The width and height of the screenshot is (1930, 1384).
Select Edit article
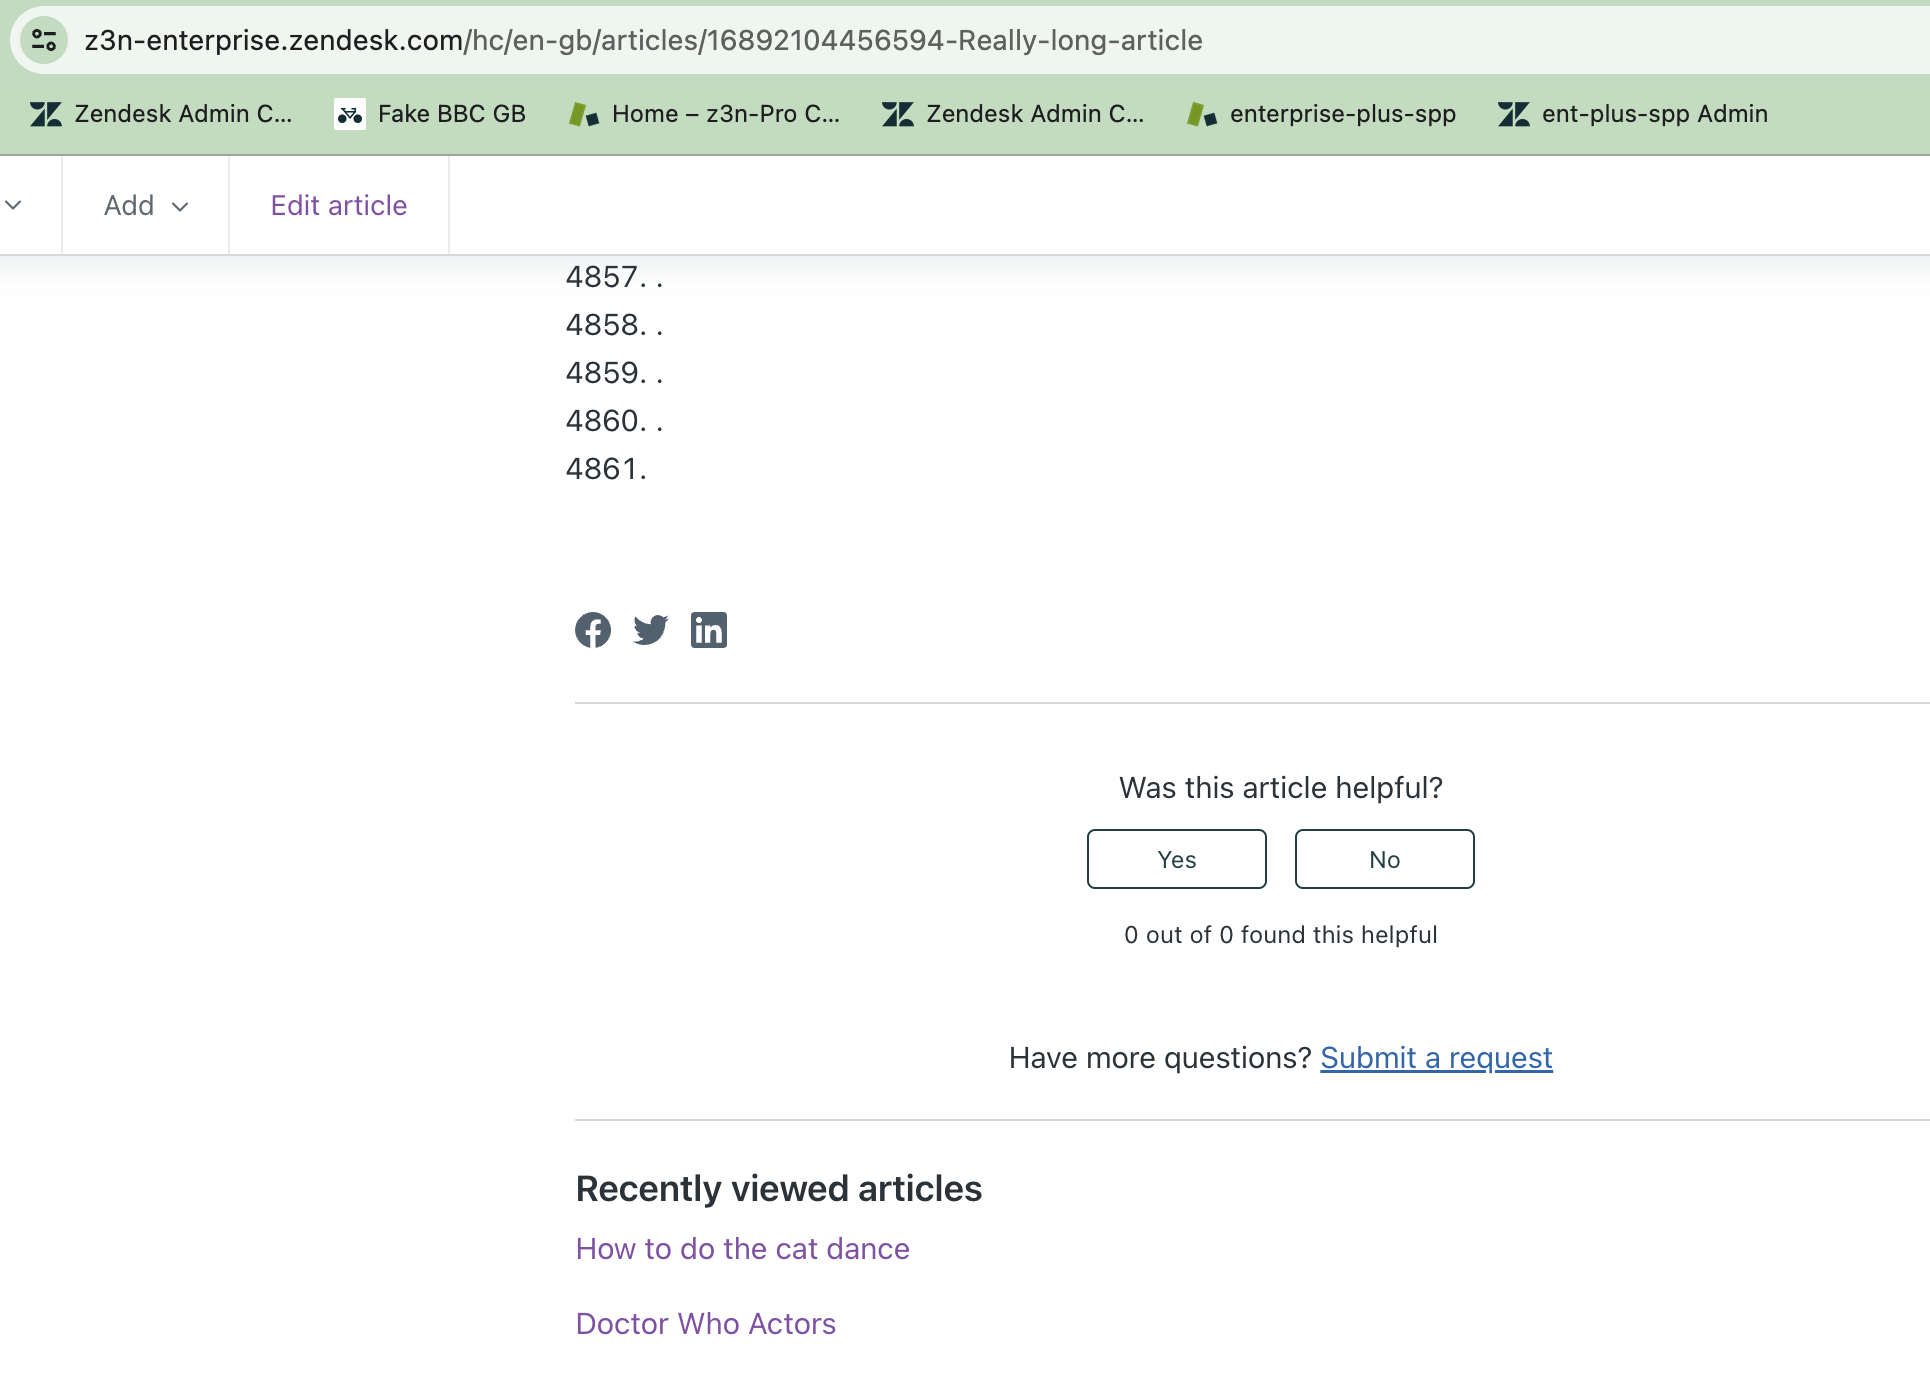[338, 205]
